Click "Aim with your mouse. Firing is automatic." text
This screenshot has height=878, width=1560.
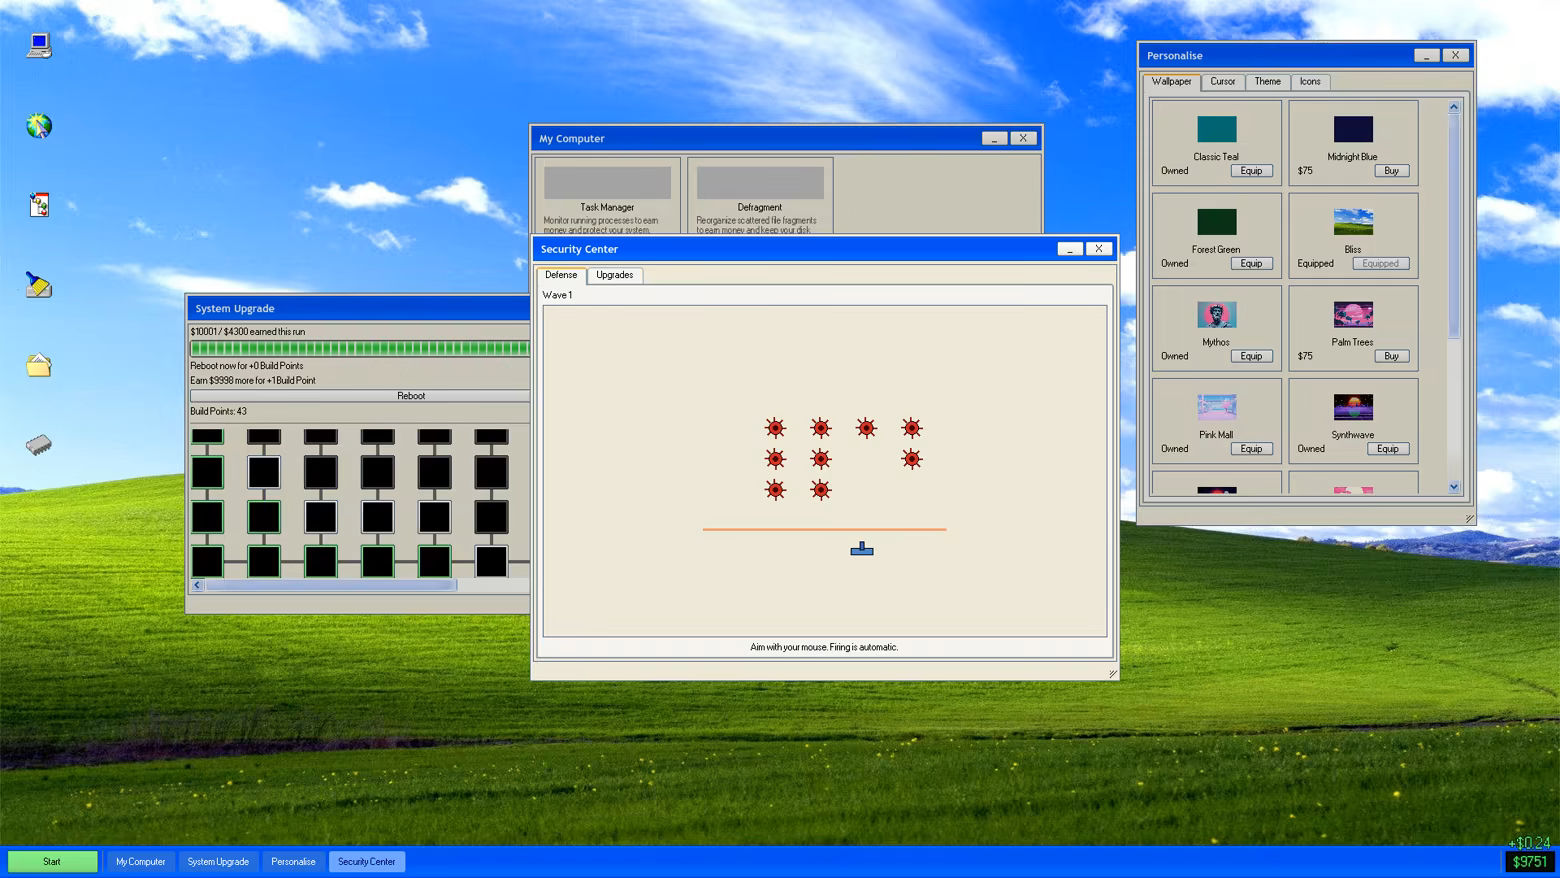(x=824, y=647)
